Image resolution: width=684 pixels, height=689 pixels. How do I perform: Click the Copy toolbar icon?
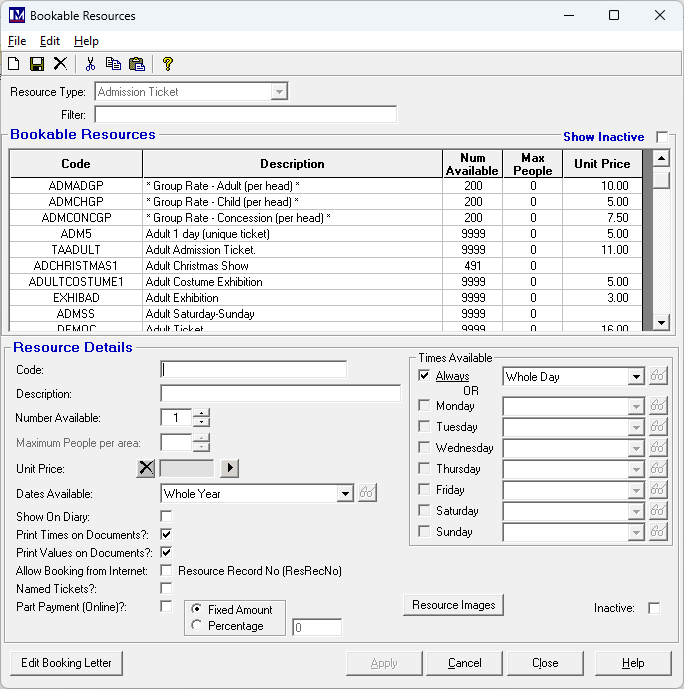click(x=113, y=64)
